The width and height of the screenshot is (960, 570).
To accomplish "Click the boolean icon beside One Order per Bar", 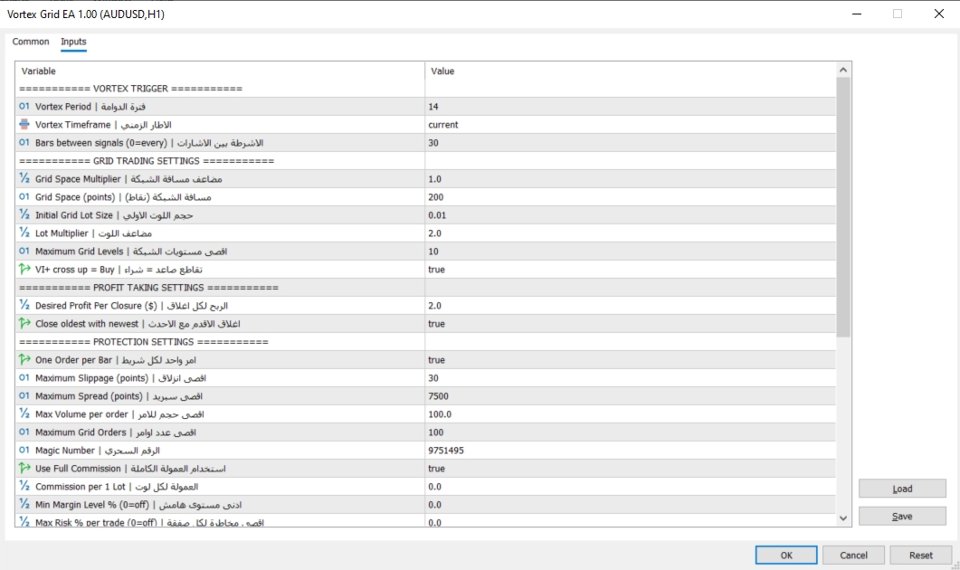I will (x=24, y=360).
